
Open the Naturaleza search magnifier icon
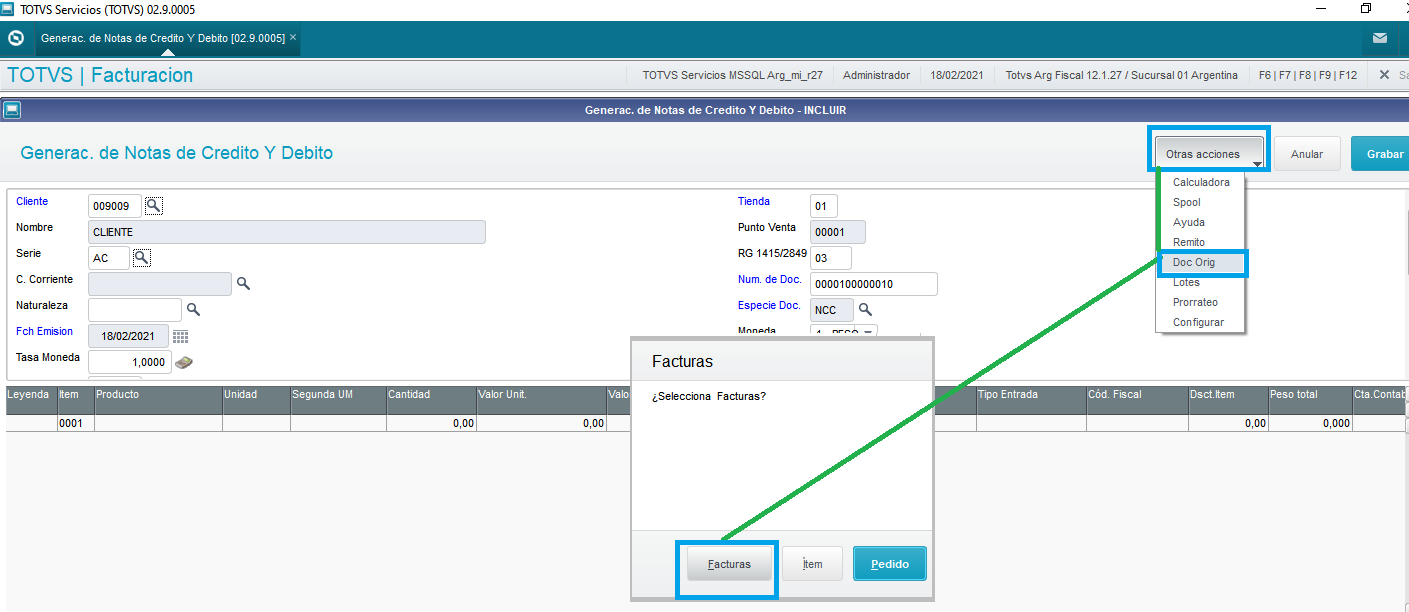pyautogui.click(x=194, y=310)
